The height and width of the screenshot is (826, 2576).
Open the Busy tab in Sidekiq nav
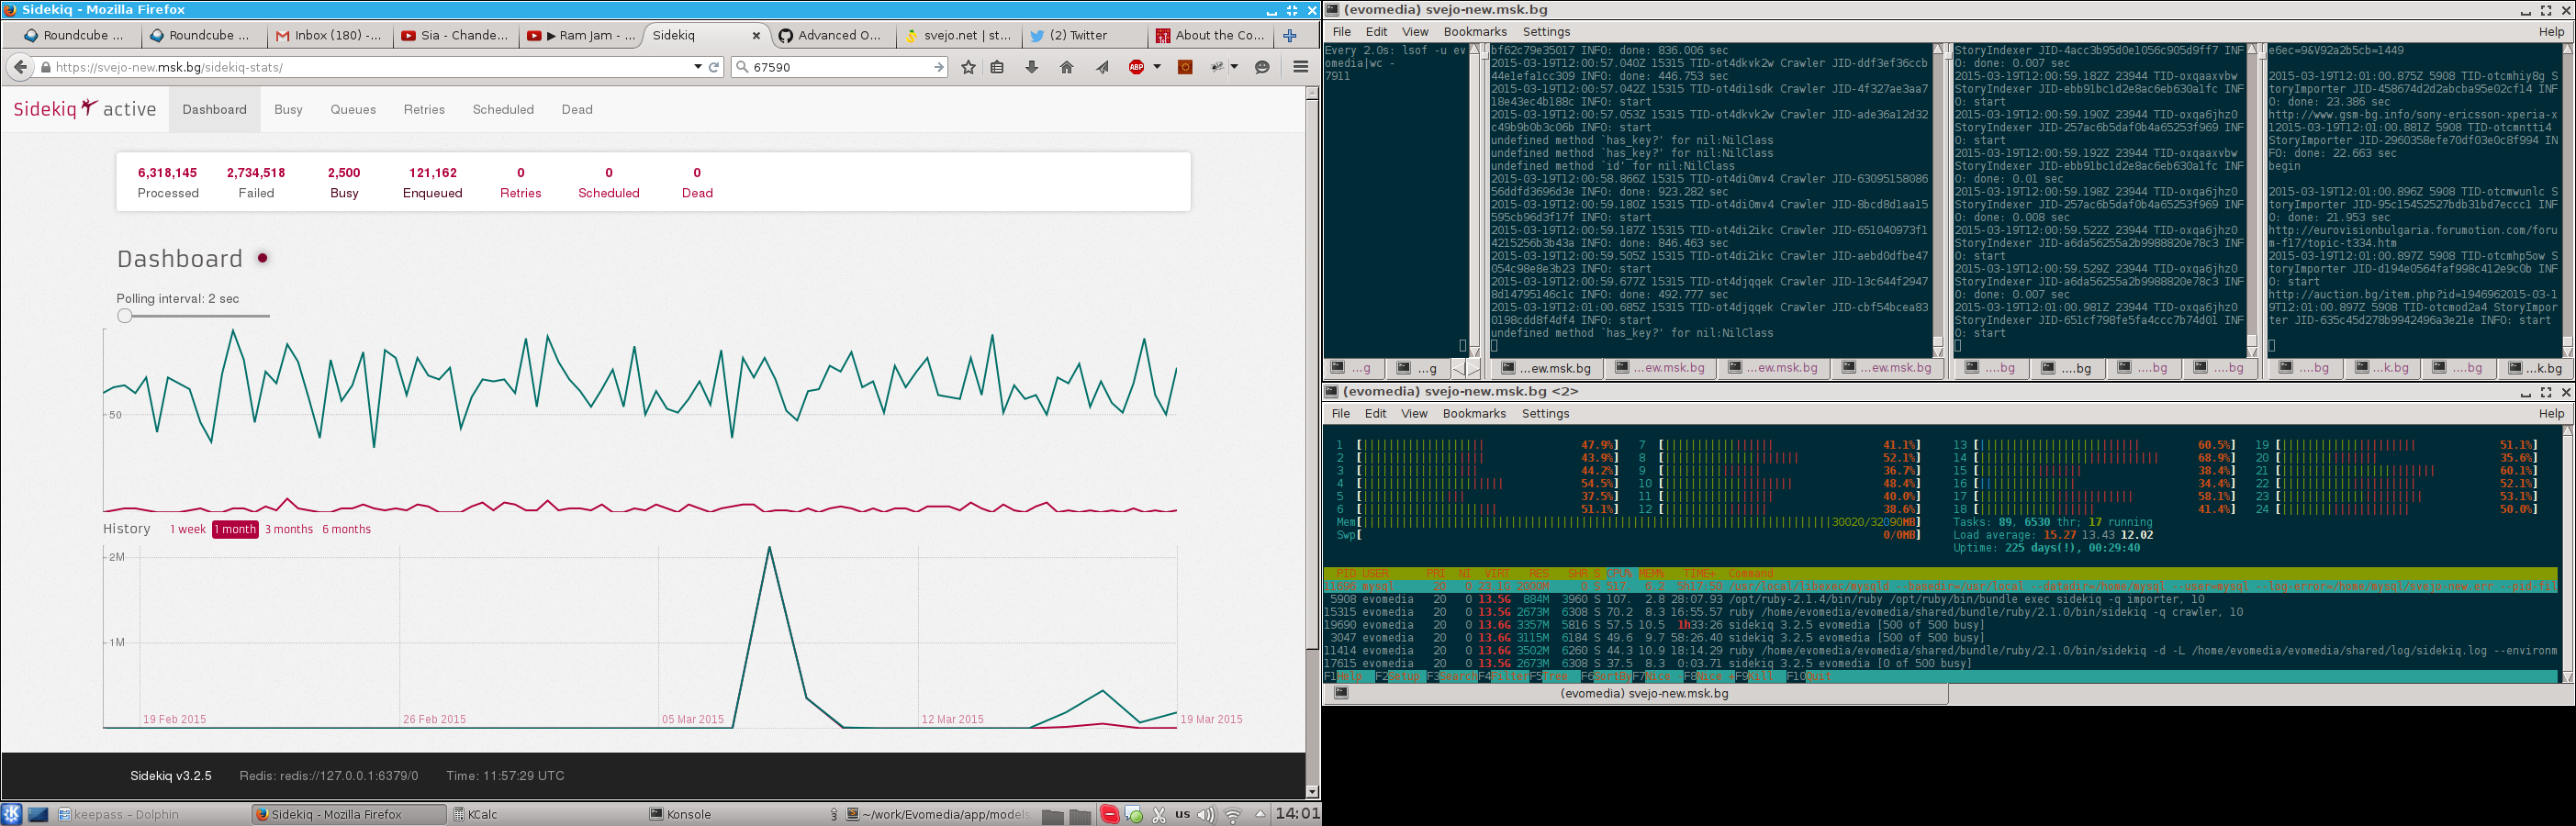point(288,109)
